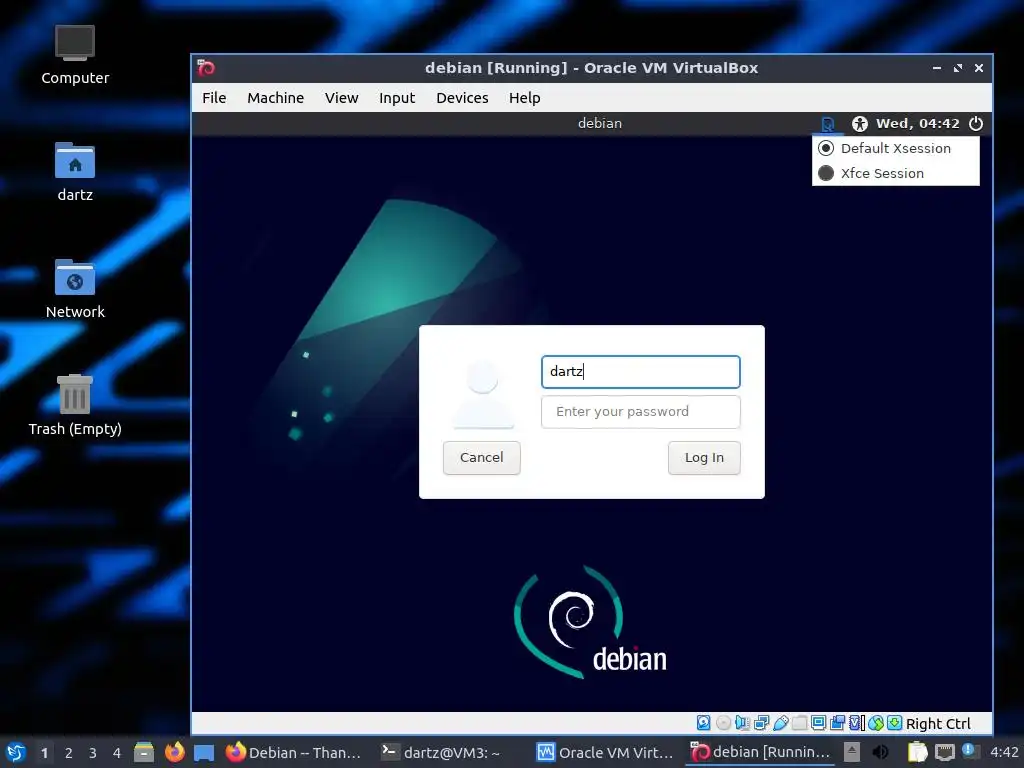This screenshot has width=1024, height=768.
Task: Click the Enter your password field
Action: click(x=641, y=412)
